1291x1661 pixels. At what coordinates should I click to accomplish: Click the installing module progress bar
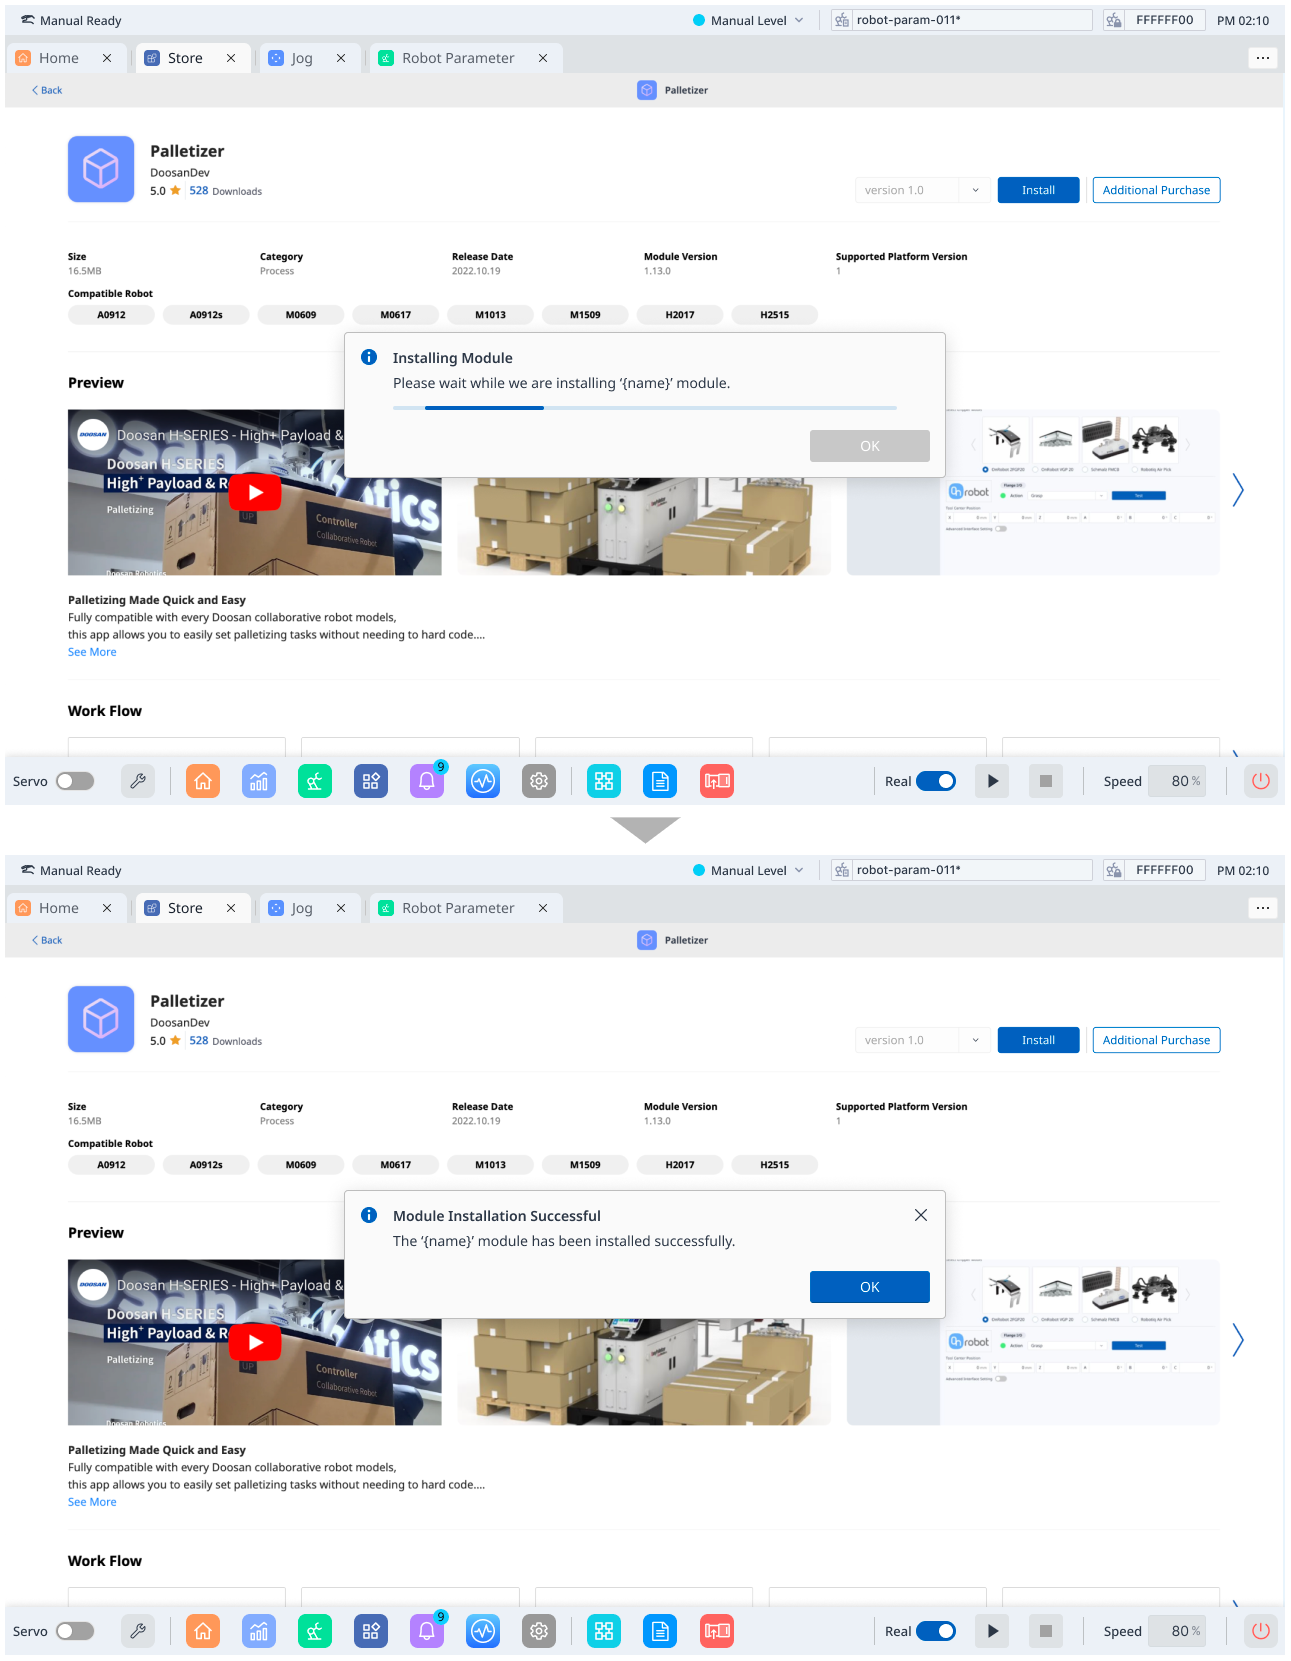click(644, 408)
